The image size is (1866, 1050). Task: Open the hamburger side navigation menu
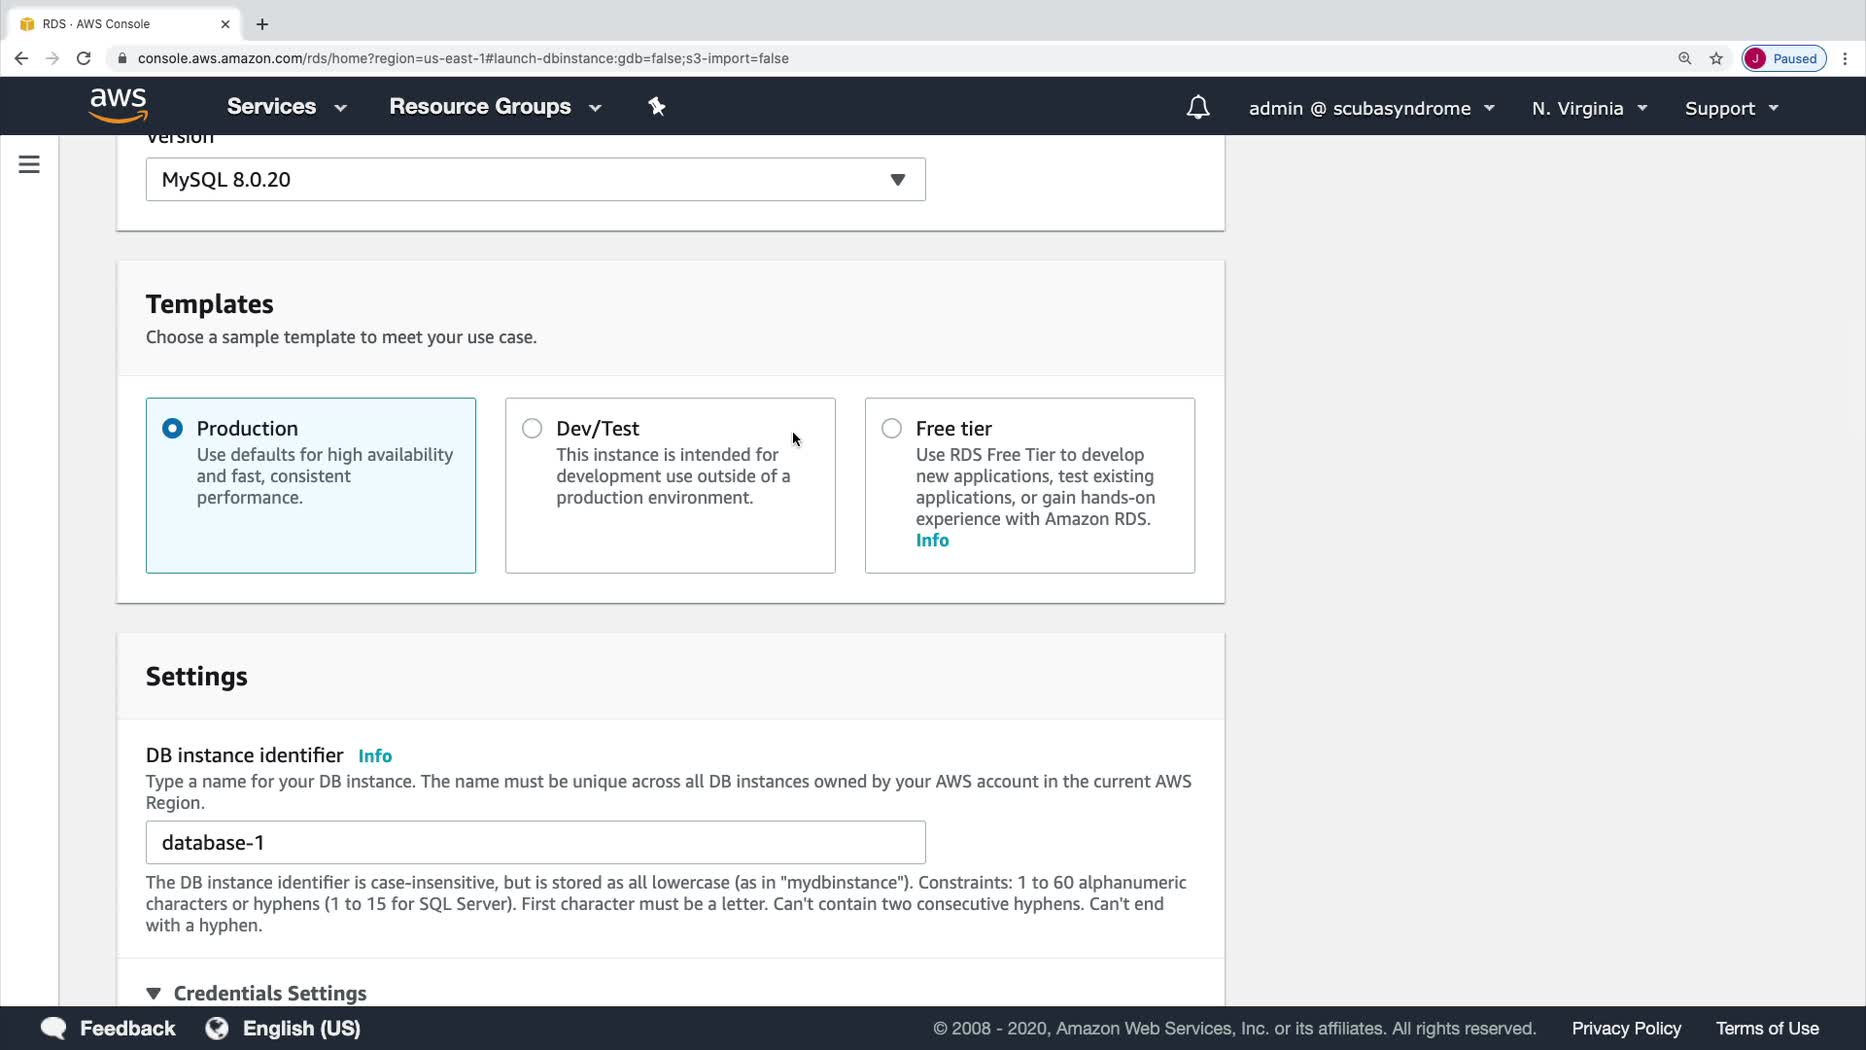click(x=29, y=164)
